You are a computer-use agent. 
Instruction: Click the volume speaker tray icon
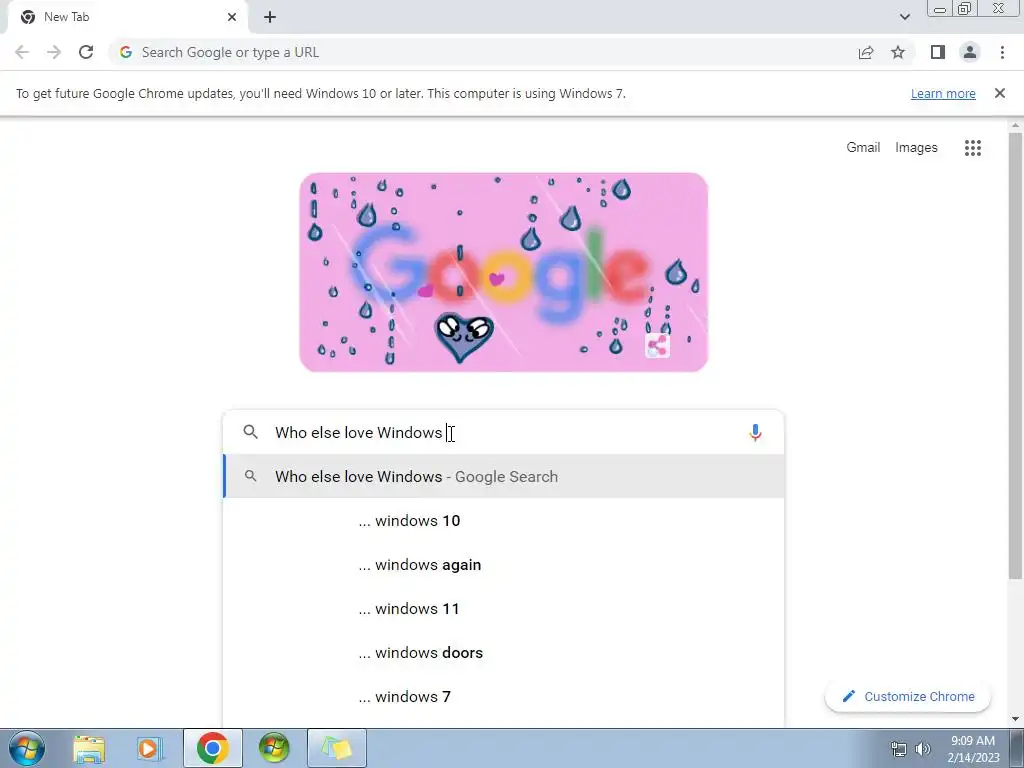923,749
